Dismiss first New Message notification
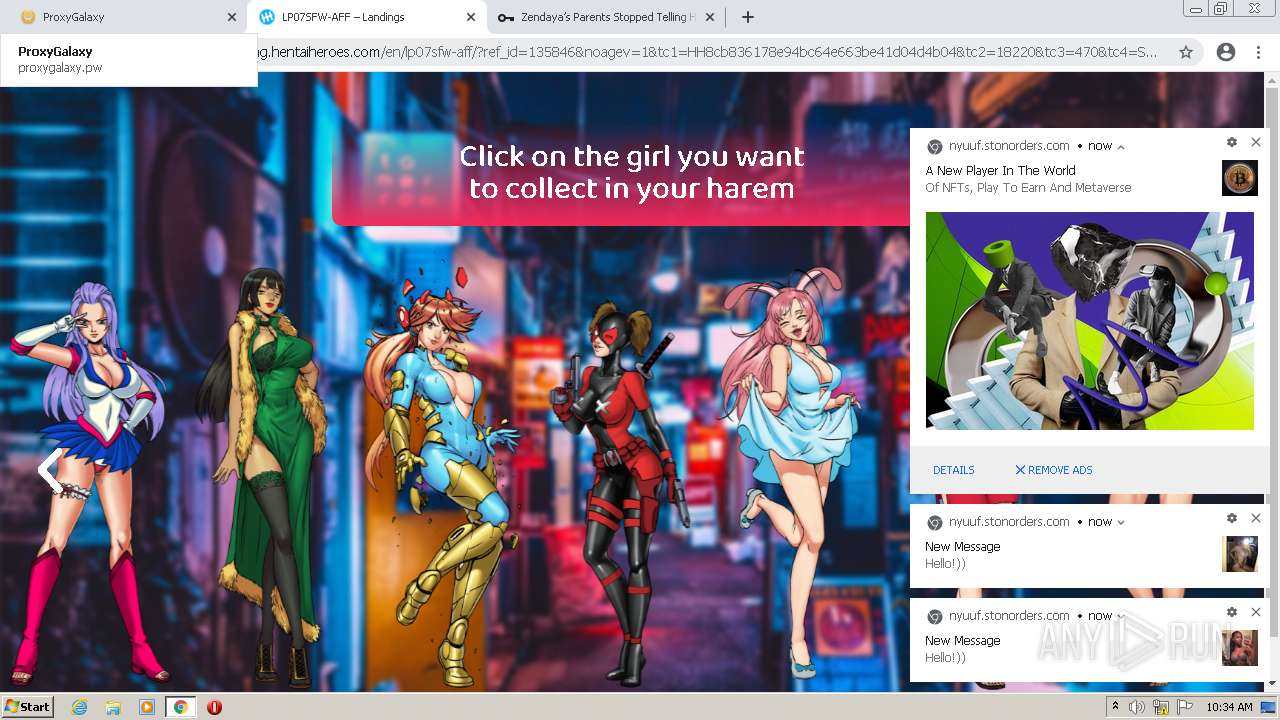This screenshot has width=1280, height=720. (x=1256, y=518)
